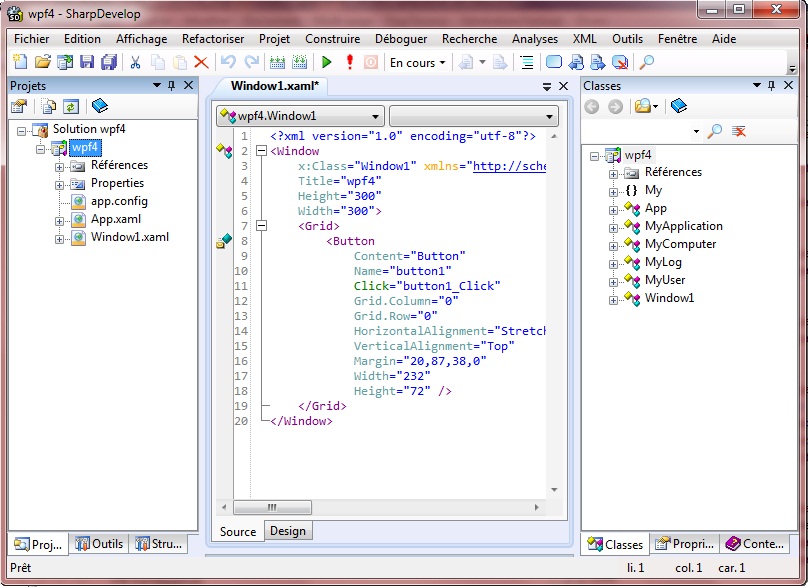The width and height of the screenshot is (808, 587).
Task: Collapse the Solution wpf4 node
Action: click(x=21, y=131)
